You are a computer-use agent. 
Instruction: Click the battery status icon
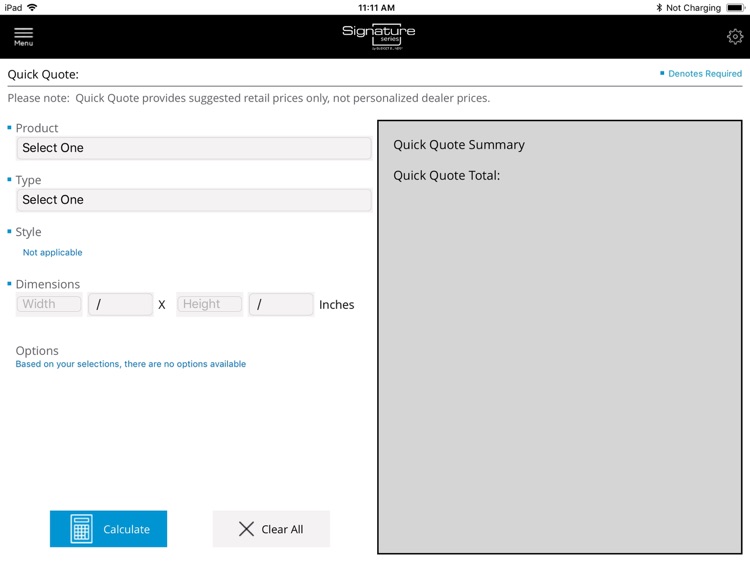coord(736,8)
